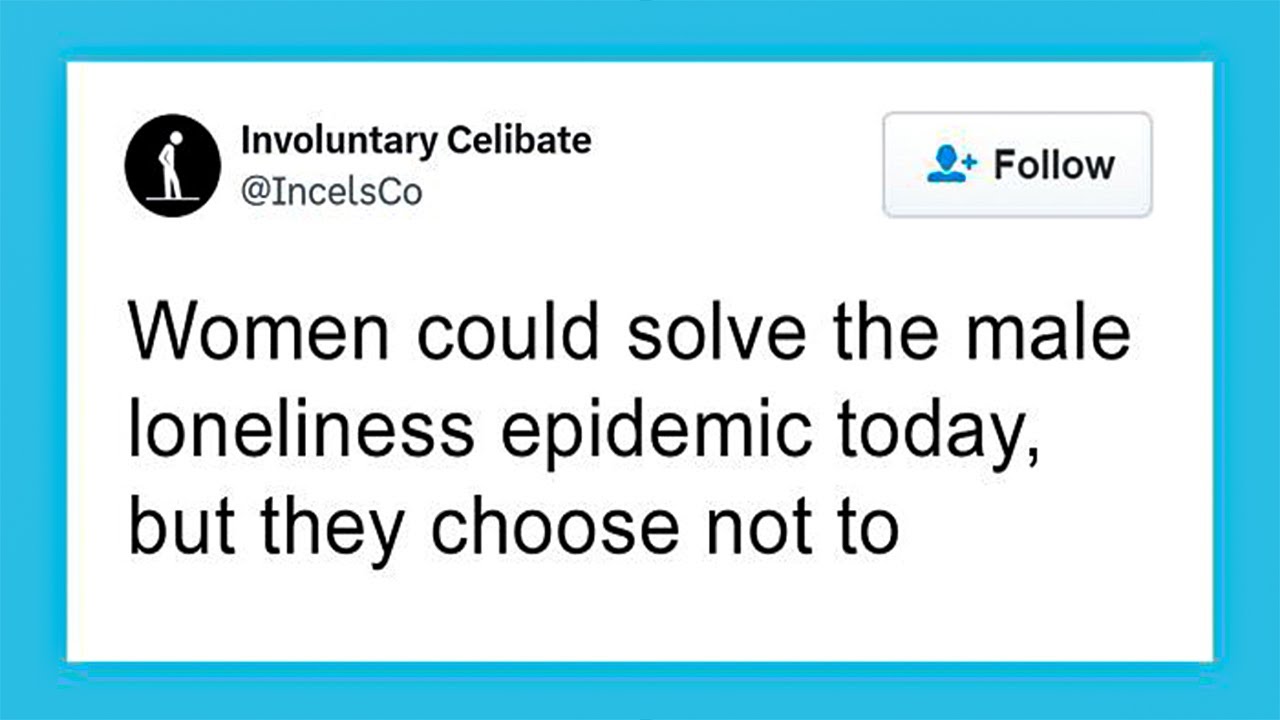Click the word "Follow" label text
Image resolution: width=1280 pixels, height=720 pixels.
tap(1054, 165)
